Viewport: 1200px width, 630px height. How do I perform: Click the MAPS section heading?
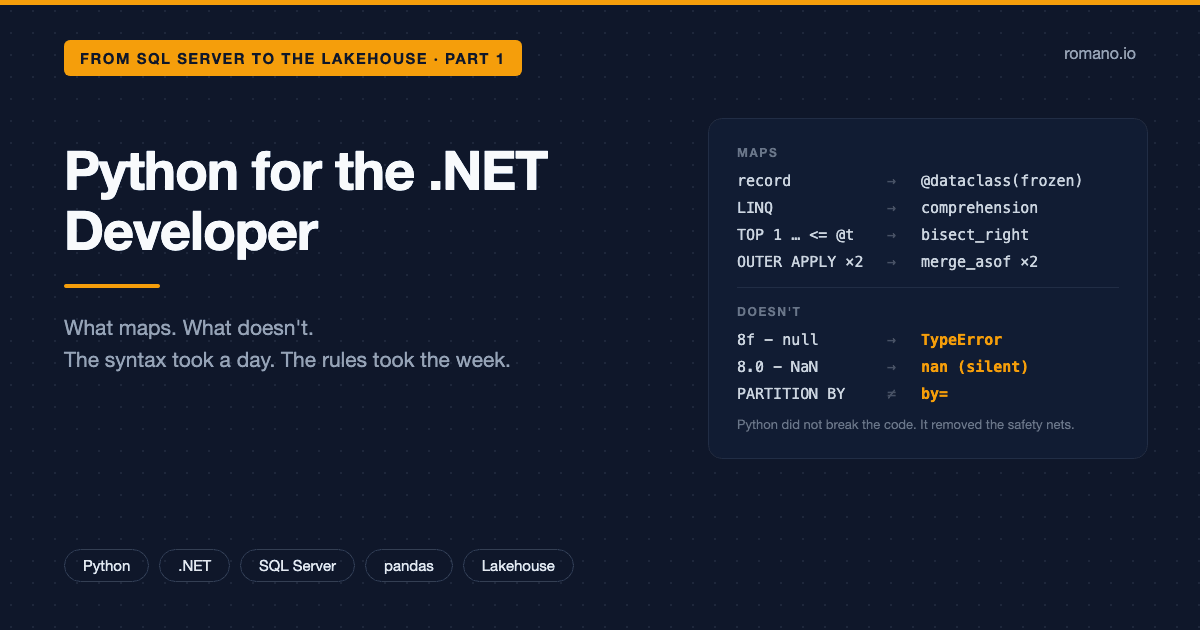tap(757, 153)
